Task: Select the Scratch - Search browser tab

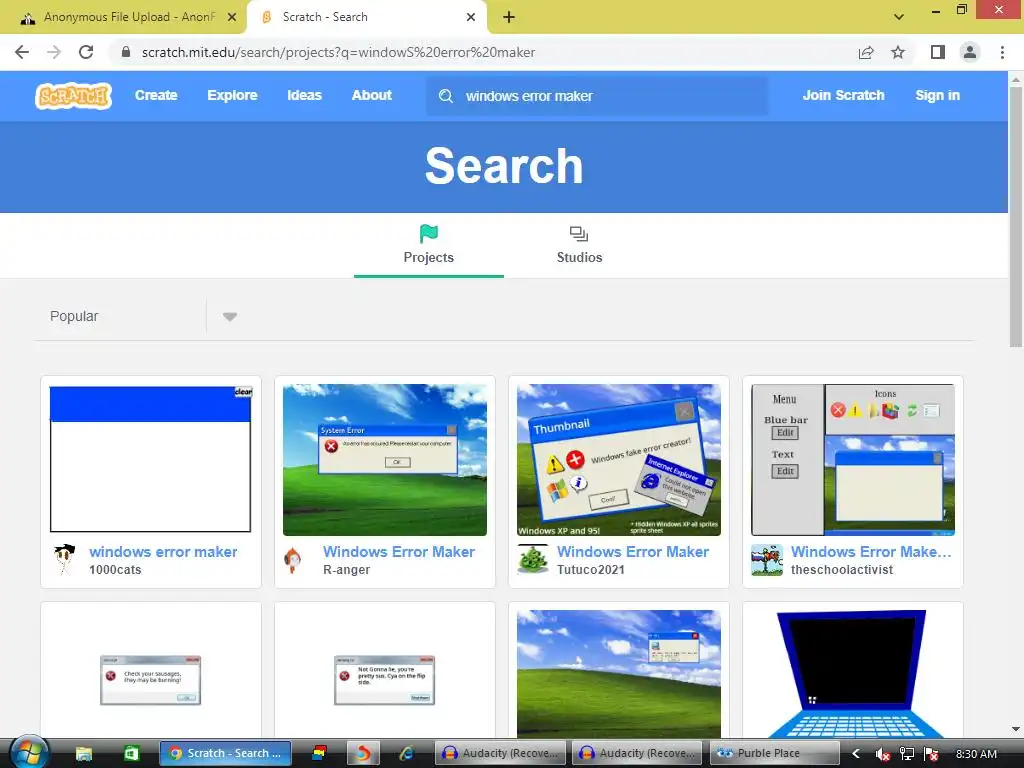Action: coord(366,17)
